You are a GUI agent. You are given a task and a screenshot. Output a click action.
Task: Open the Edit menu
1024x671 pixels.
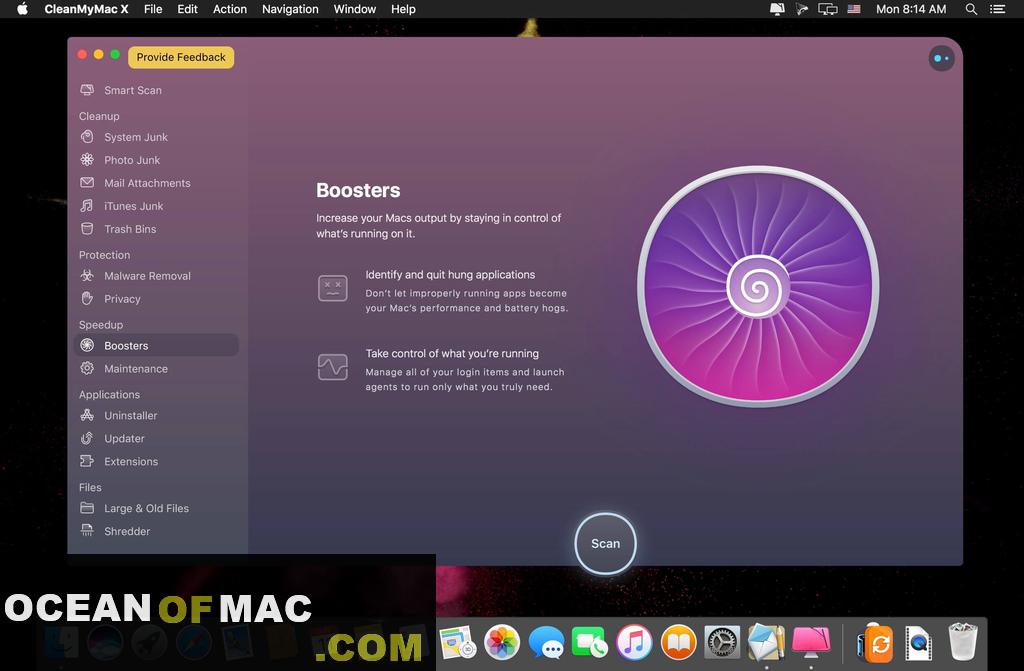[x=187, y=9]
